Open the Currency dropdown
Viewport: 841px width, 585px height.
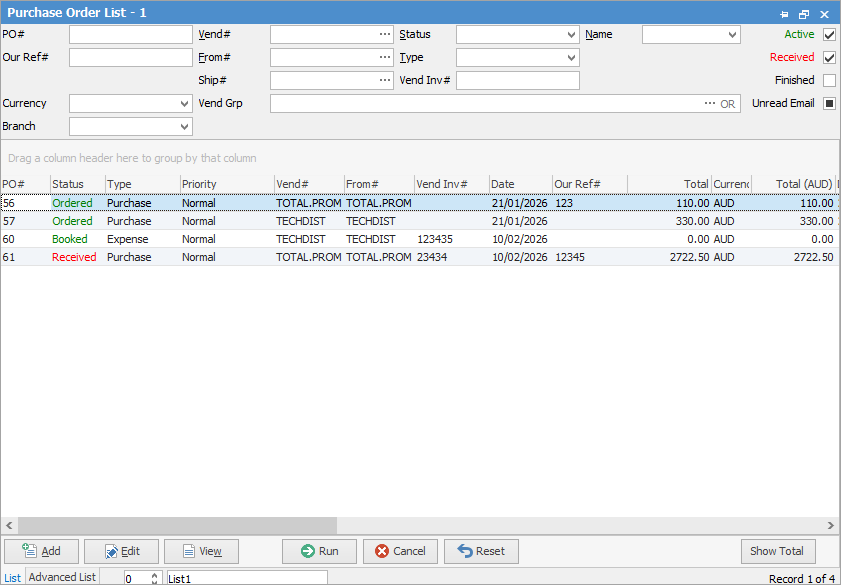184,104
